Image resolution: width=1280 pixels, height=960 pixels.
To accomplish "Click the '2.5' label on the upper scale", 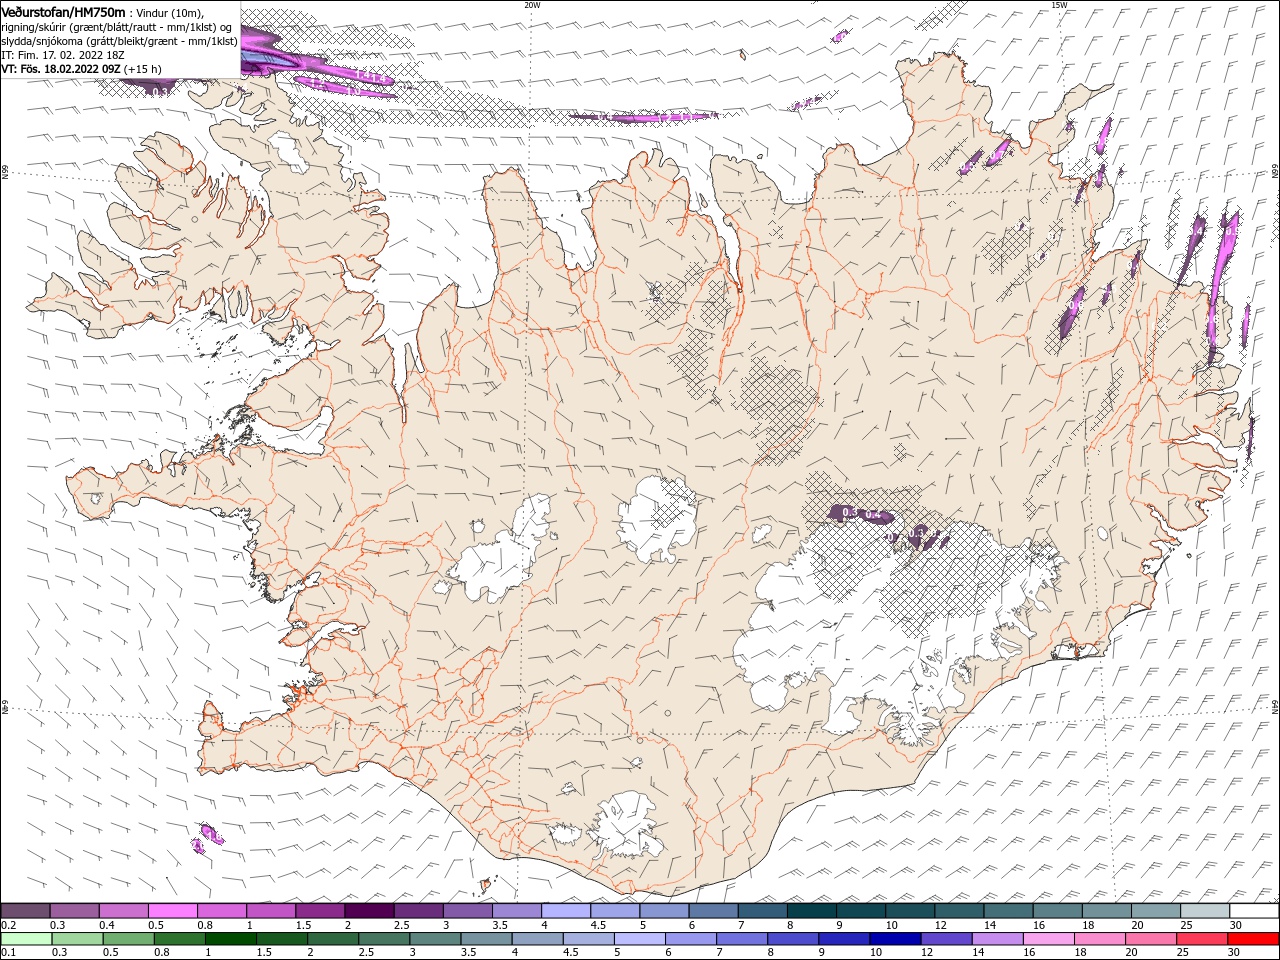I will 401,925.
